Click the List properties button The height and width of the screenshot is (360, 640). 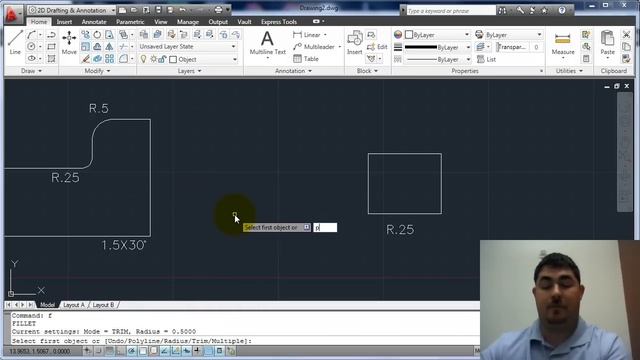pos(487,59)
